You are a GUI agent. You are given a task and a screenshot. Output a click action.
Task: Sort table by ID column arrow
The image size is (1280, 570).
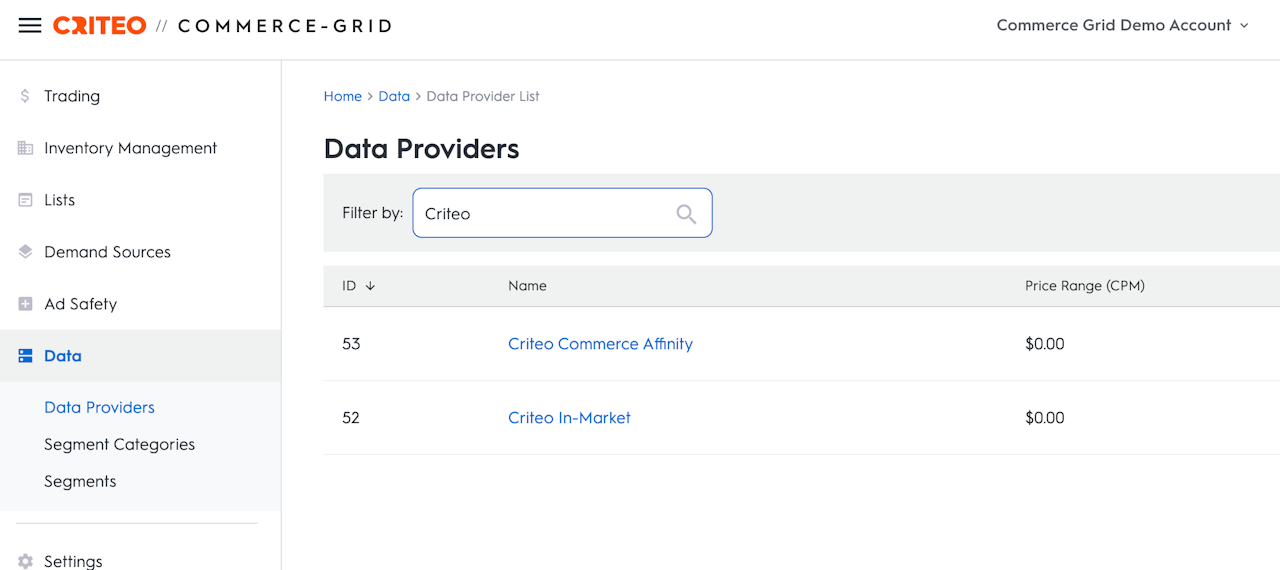tap(370, 286)
